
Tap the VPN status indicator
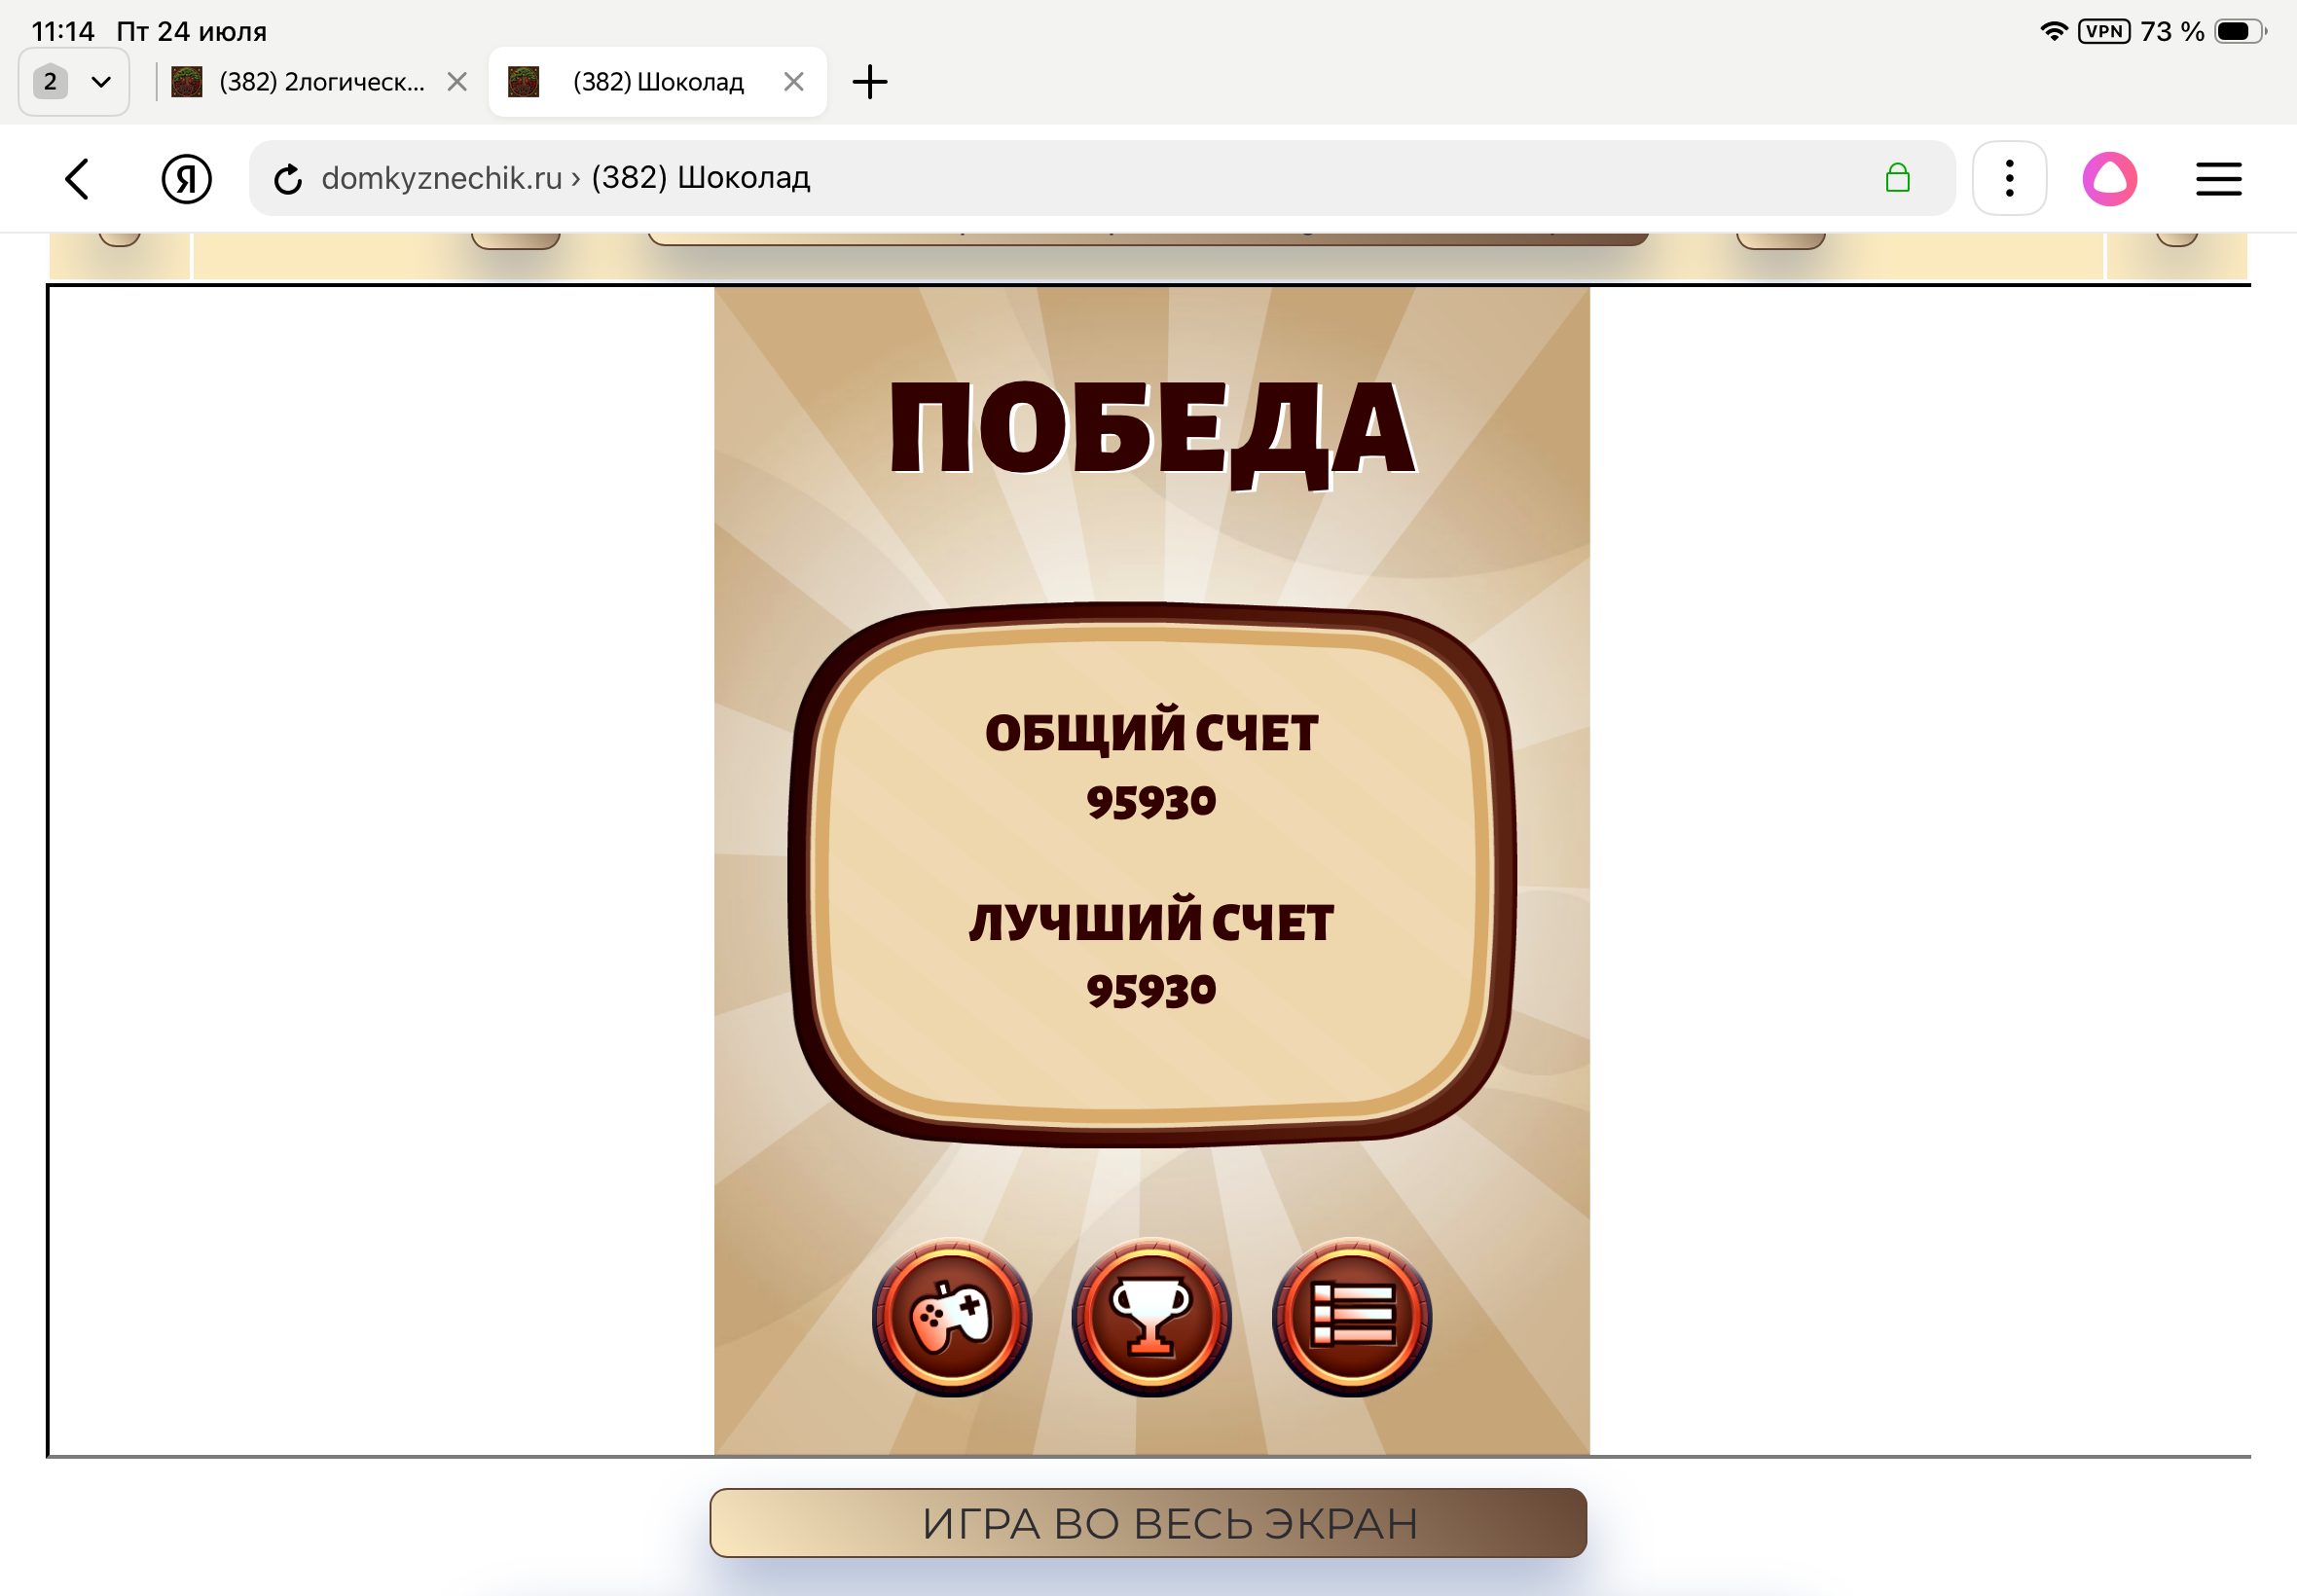tap(2103, 31)
